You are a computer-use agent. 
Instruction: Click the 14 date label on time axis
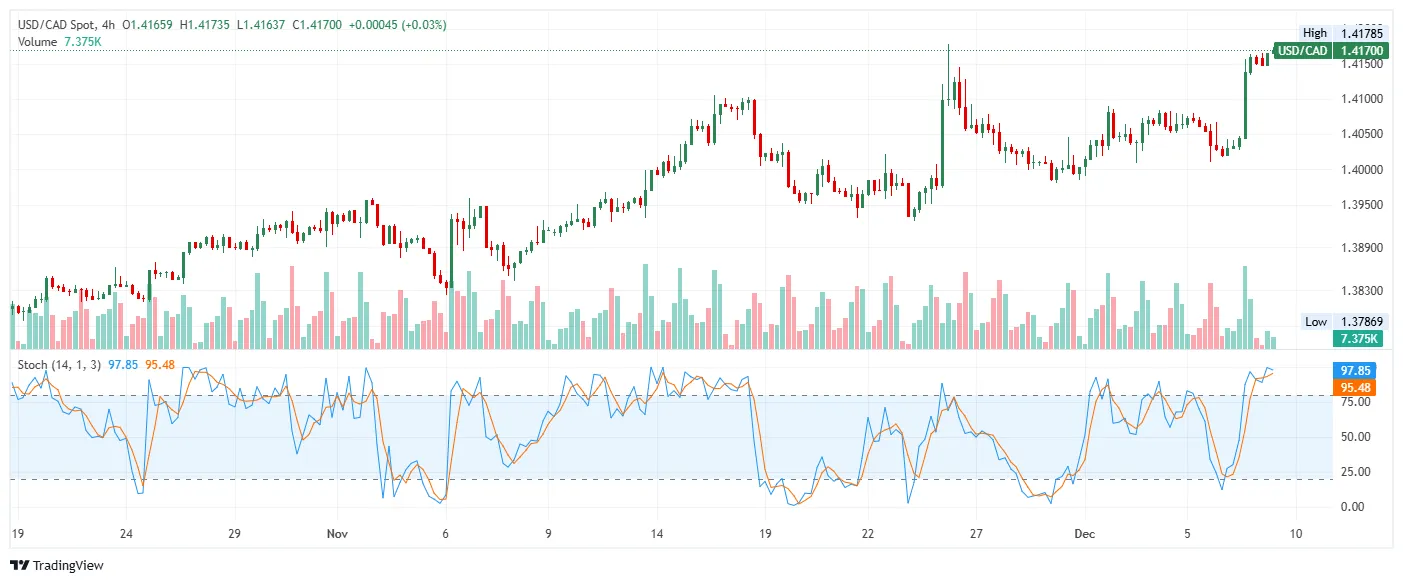[656, 534]
